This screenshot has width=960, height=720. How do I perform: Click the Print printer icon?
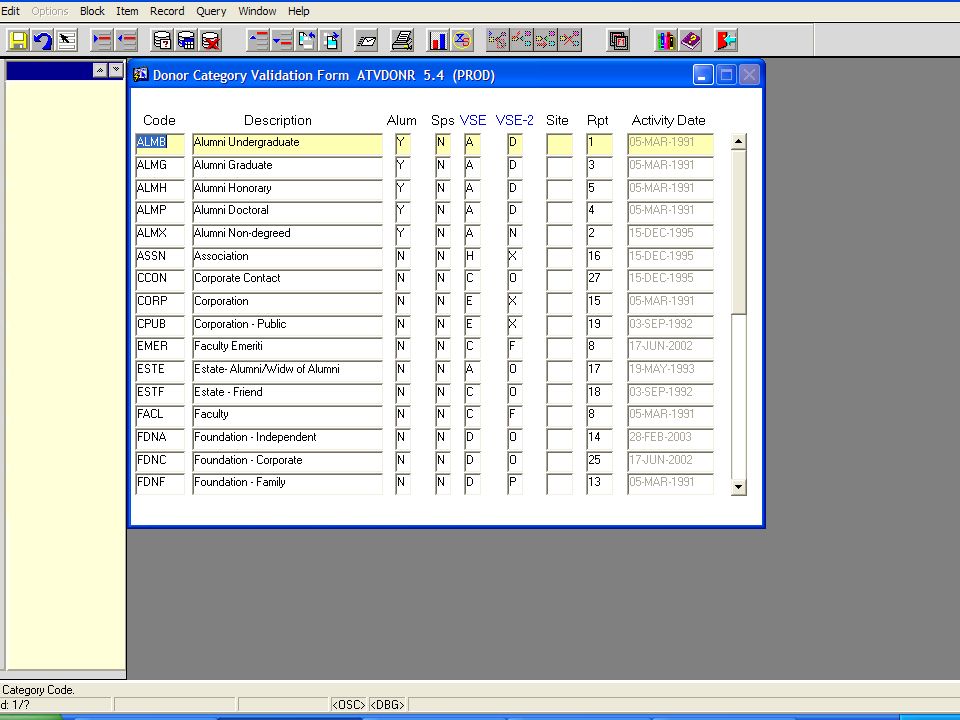402,40
